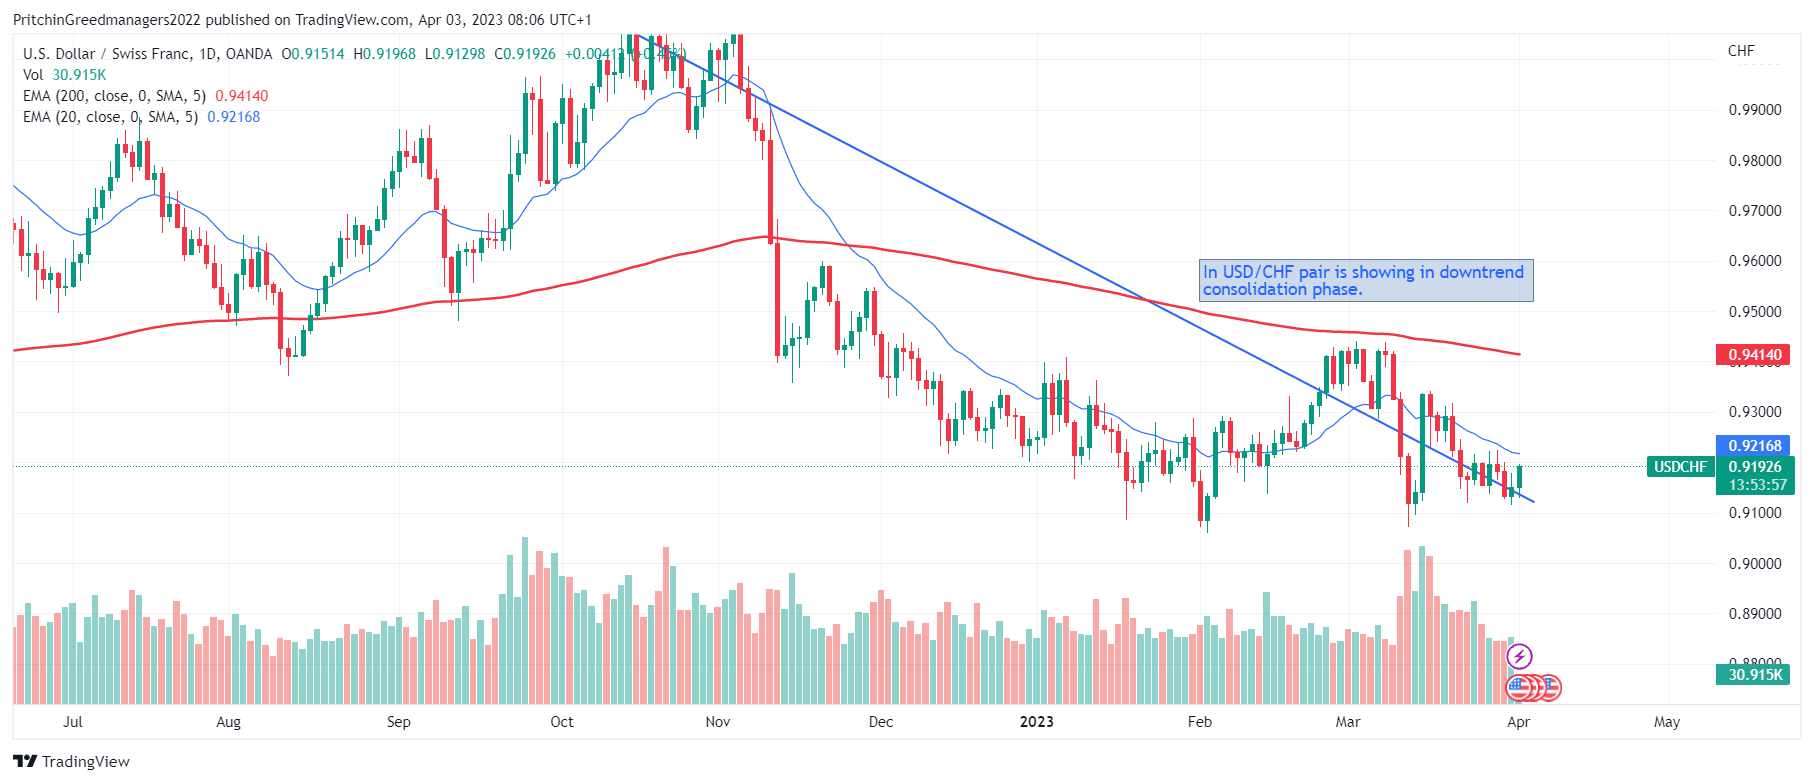Click the bold 2023 year label
Viewport: 1814px width, 783px height.
pos(1037,722)
